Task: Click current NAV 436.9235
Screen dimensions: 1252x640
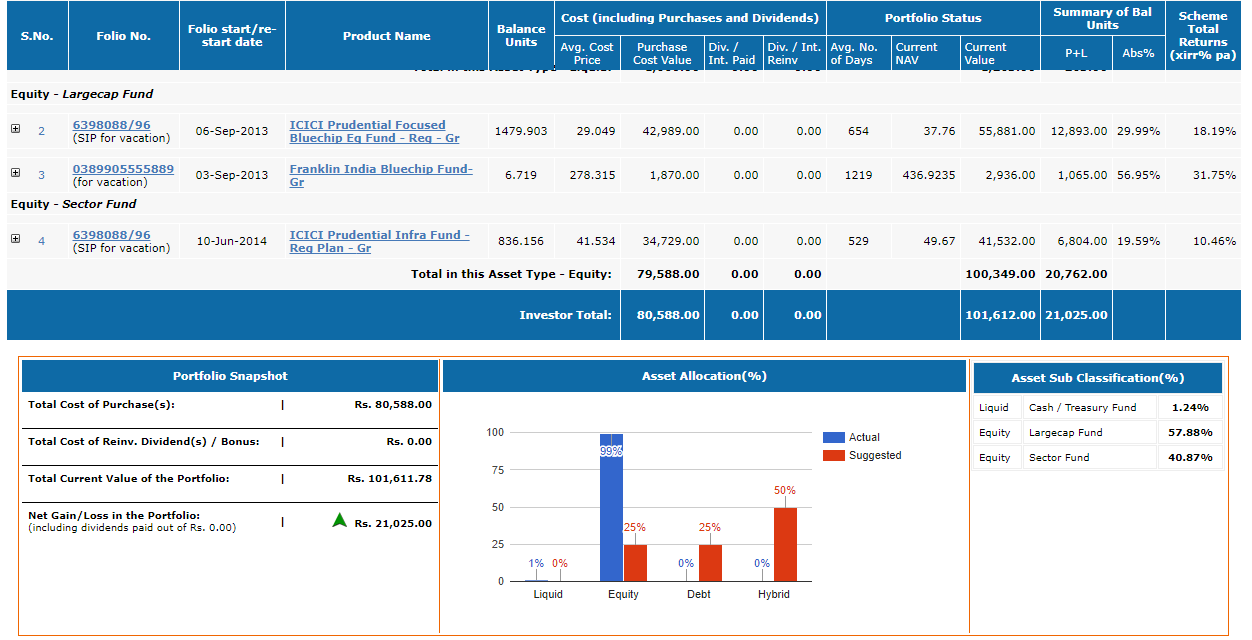Action: coord(928,175)
